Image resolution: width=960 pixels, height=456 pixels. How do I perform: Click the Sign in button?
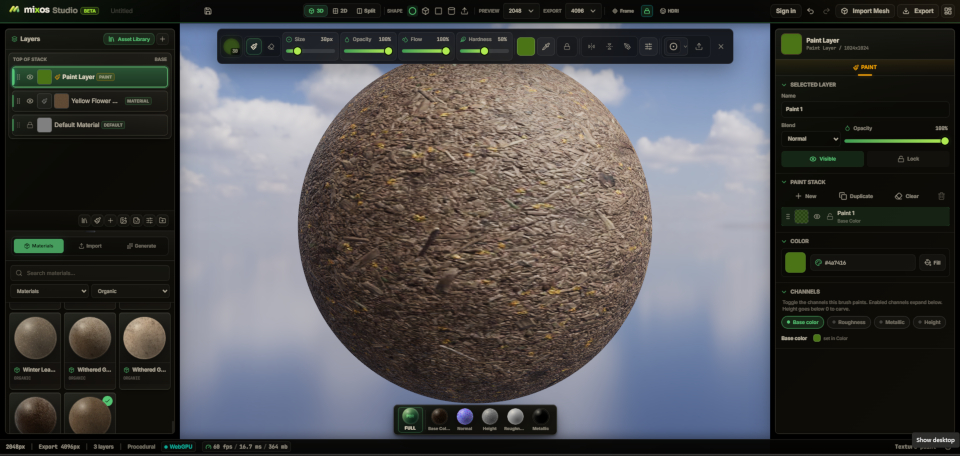coord(786,11)
